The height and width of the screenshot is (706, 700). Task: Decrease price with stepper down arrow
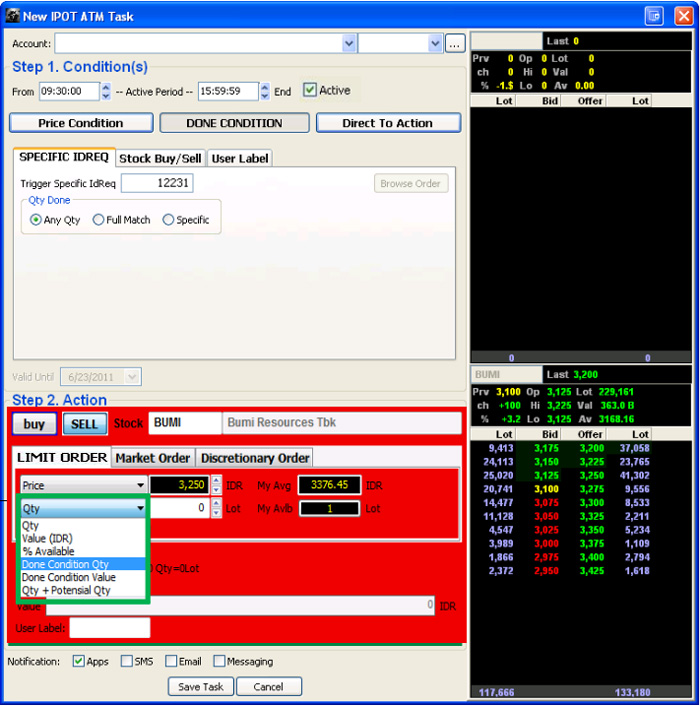(x=217, y=489)
